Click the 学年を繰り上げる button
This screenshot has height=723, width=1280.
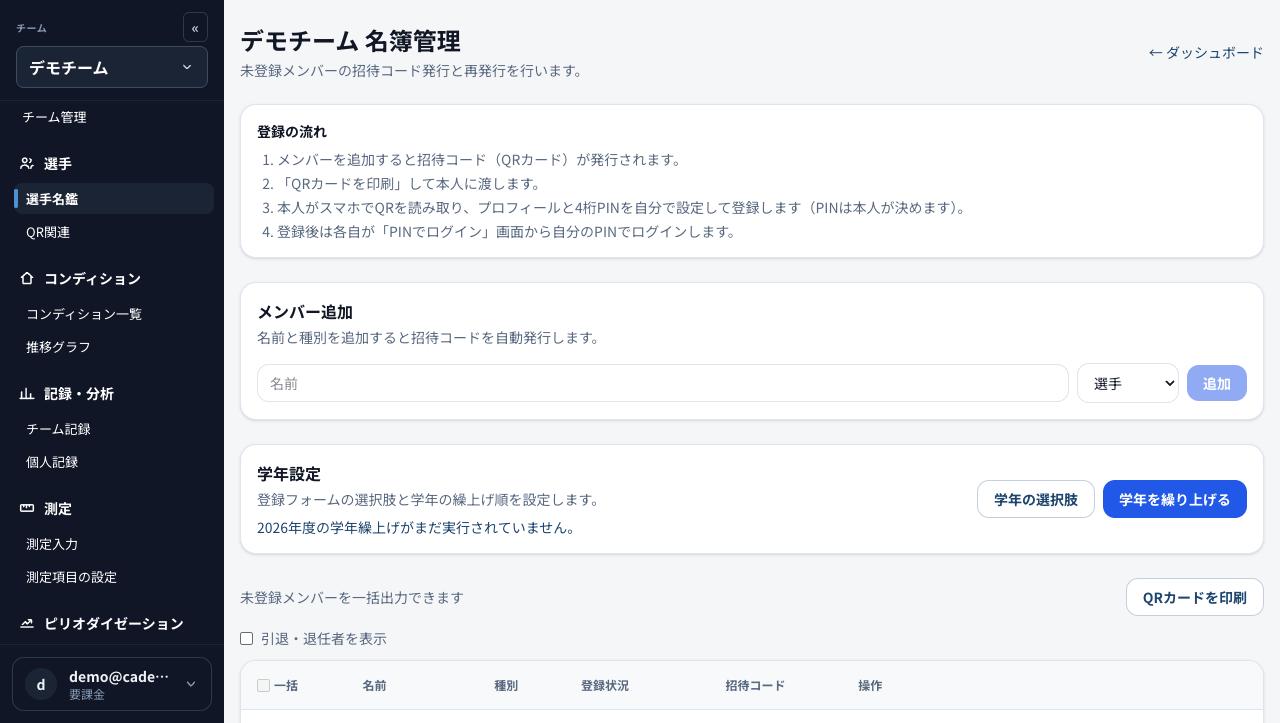coord(1175,499)
